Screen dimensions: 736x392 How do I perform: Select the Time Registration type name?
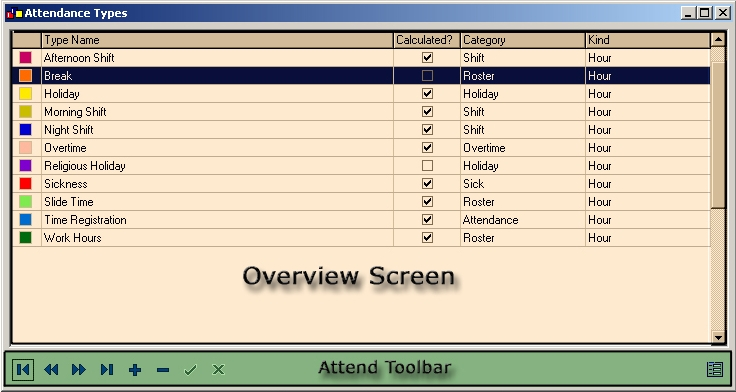click(x=217, y=220)
